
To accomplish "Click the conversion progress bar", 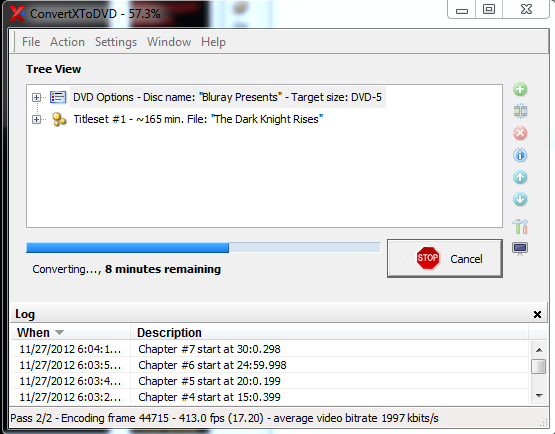I will [x=203, y=247].
